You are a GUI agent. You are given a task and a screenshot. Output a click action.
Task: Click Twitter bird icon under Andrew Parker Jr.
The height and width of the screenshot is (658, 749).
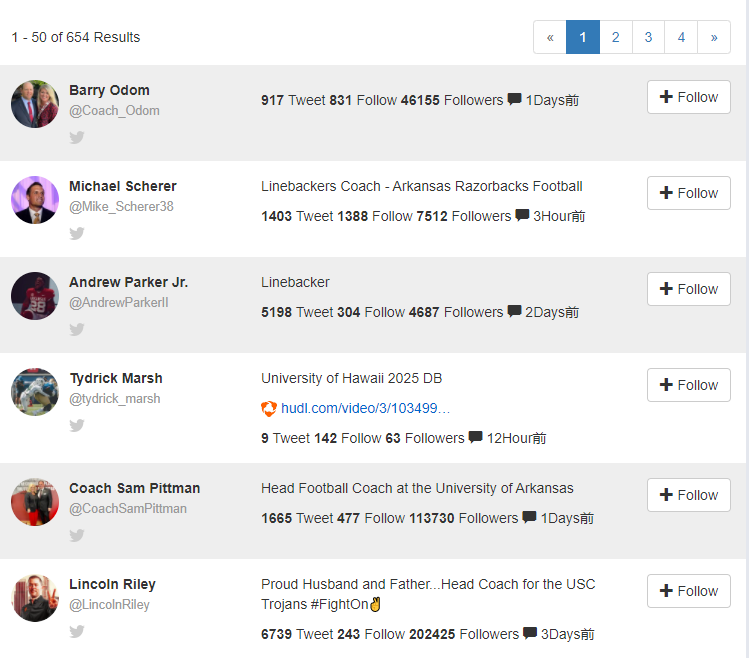[x=77, y=330]
